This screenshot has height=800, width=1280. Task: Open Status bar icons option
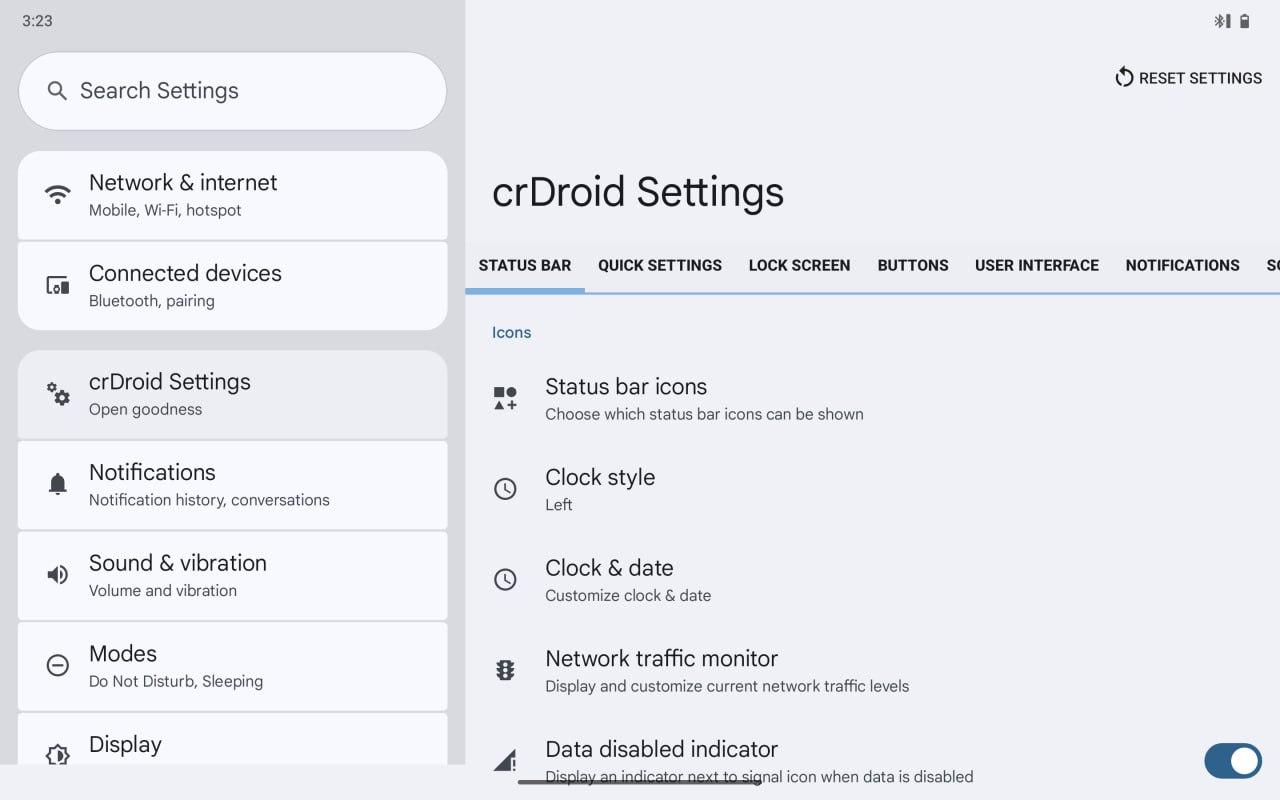(872, 398)
